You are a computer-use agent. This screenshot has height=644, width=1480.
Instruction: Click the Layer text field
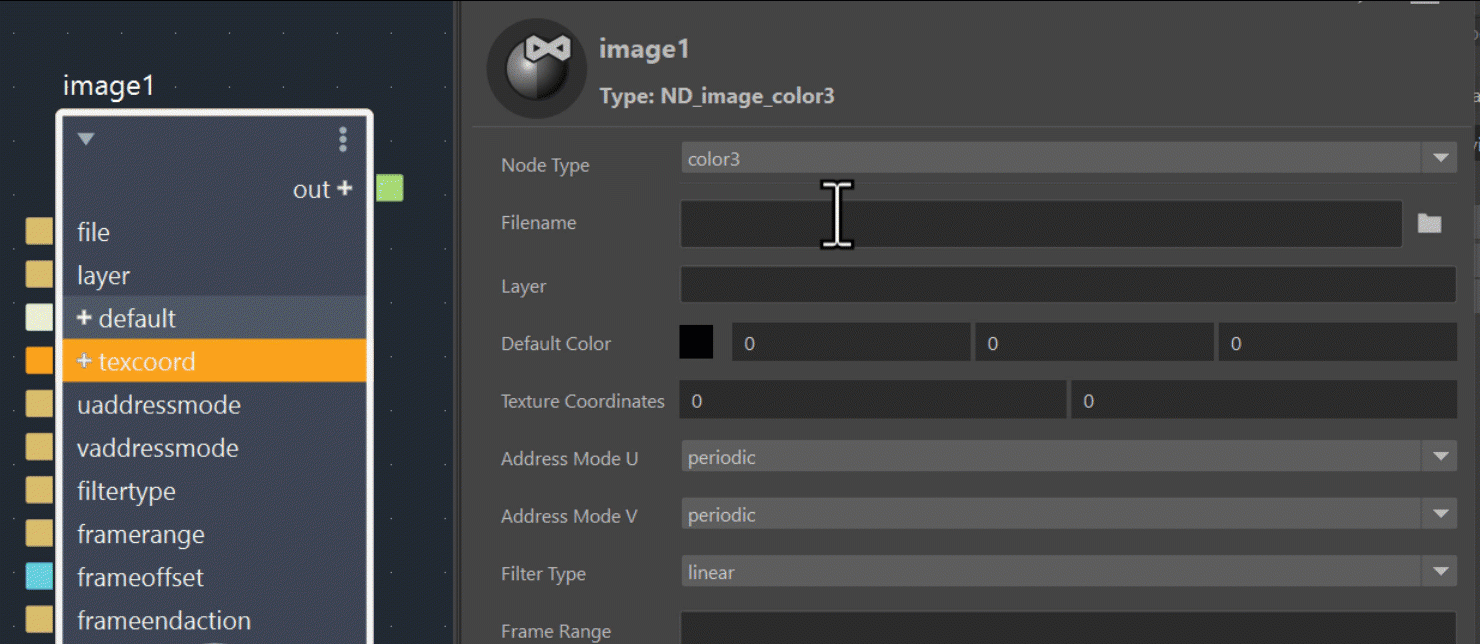pyautogui.click(x=1067, y=285)
